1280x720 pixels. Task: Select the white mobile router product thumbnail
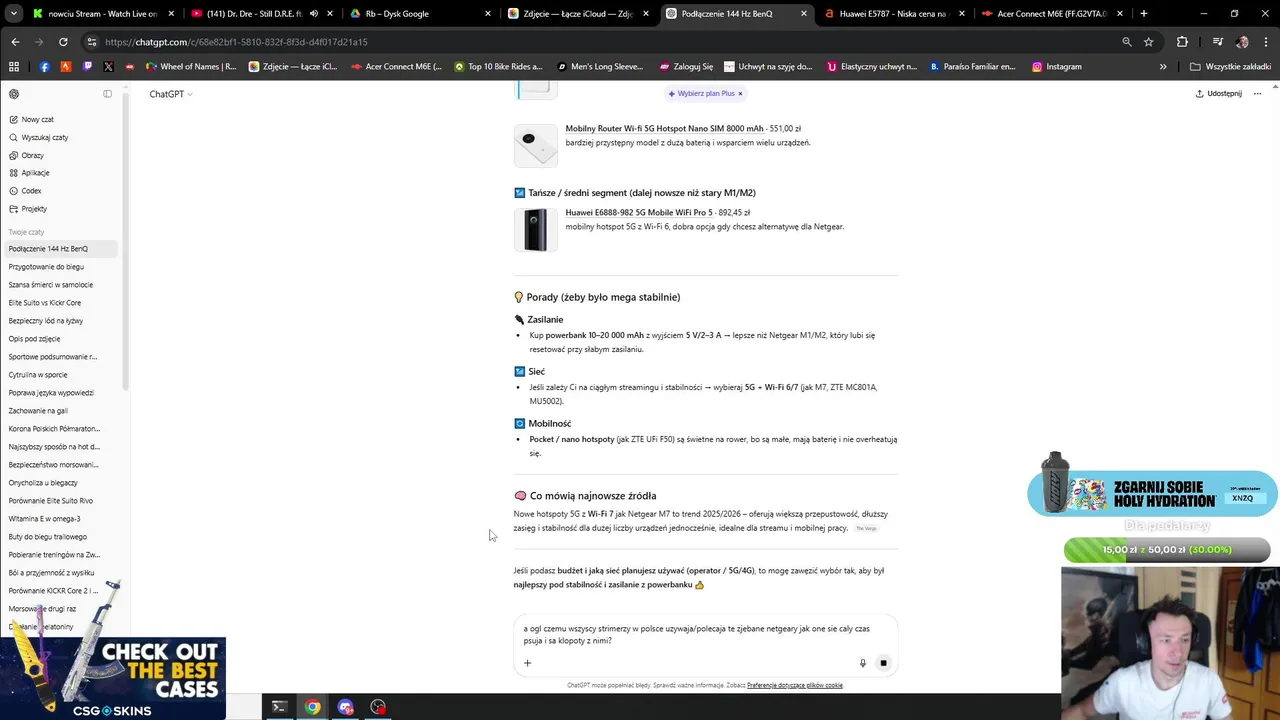coord(535,145)
